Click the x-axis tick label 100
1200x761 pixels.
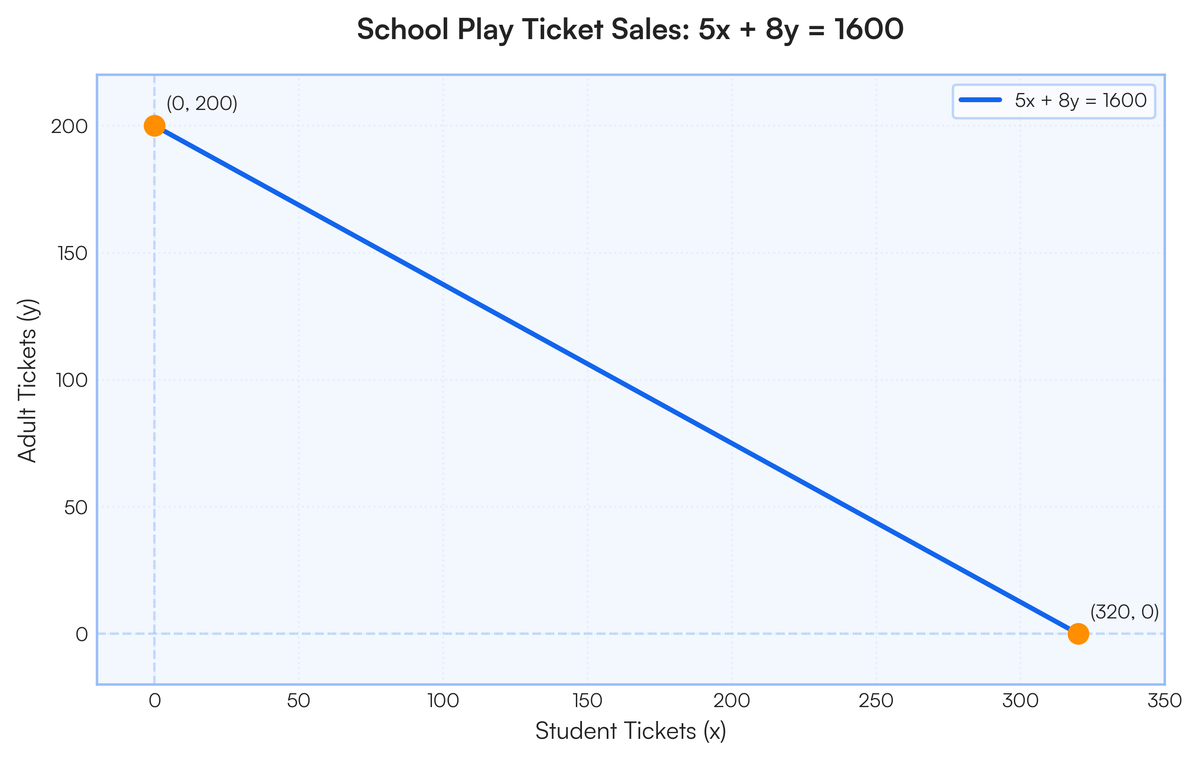442,700
